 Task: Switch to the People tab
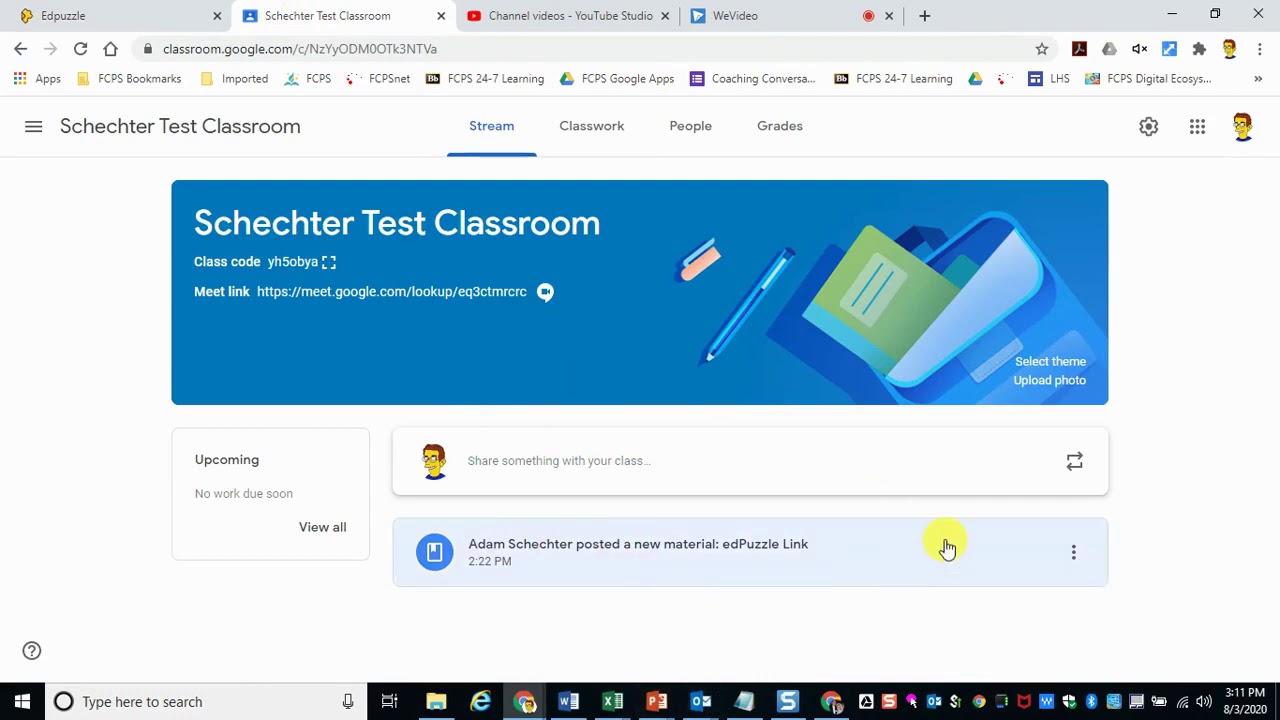[x=691, y=126]
